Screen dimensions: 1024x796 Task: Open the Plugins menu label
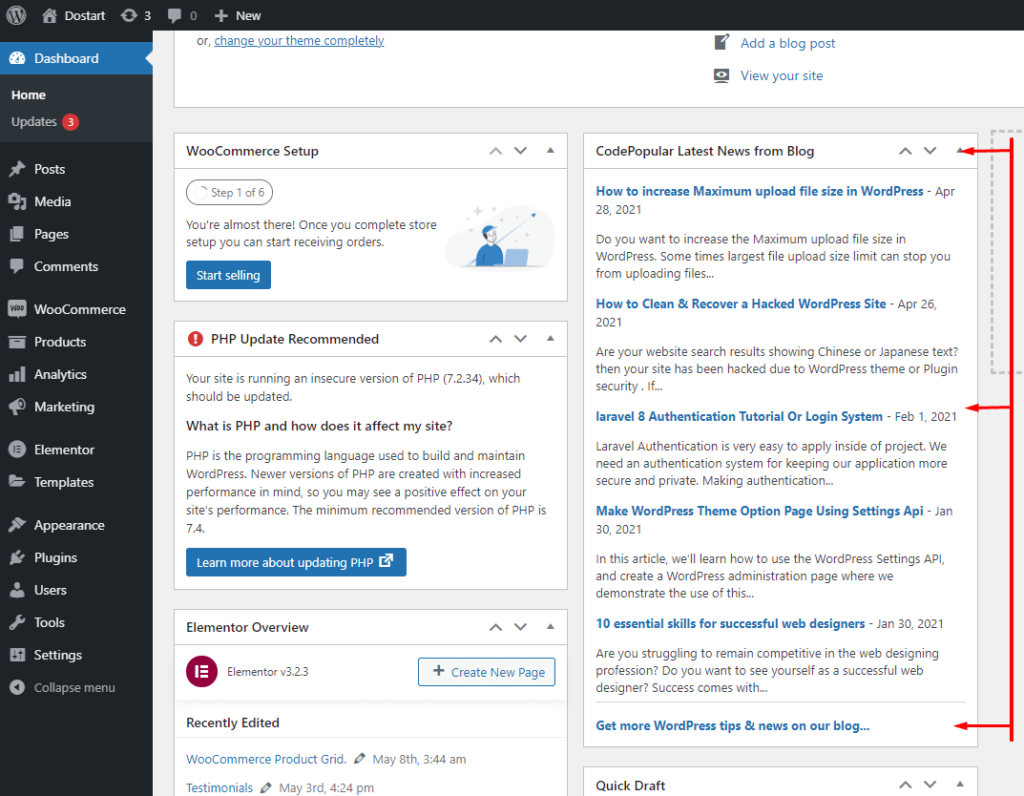pos(56,558)
